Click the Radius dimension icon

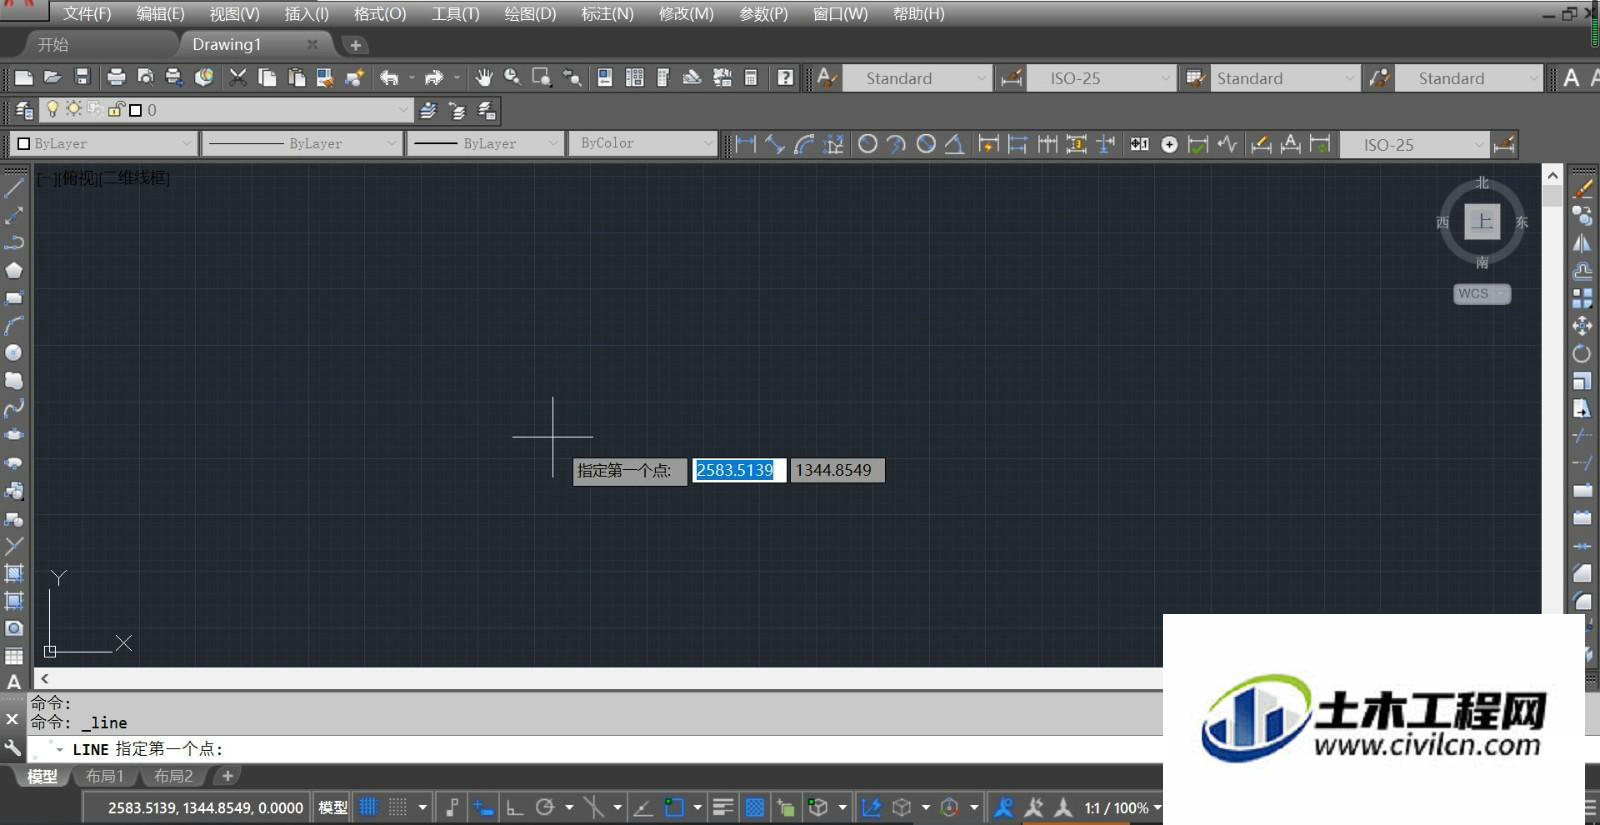868,144
